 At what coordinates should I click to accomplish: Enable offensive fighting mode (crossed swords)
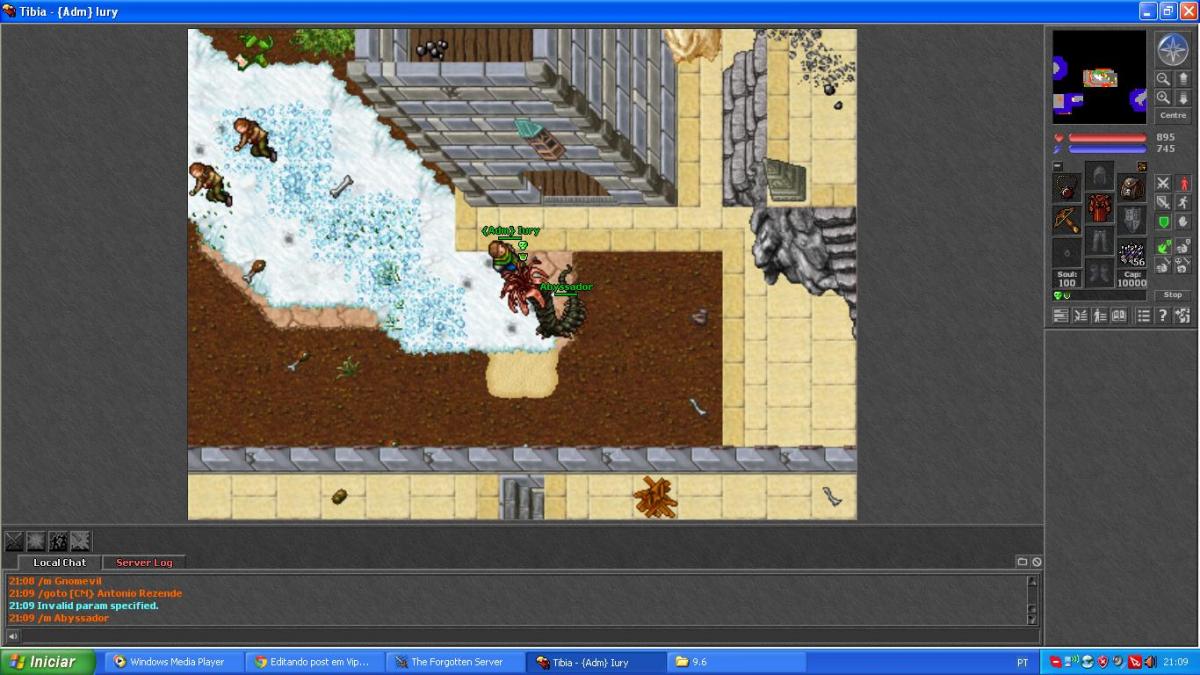1163,183
